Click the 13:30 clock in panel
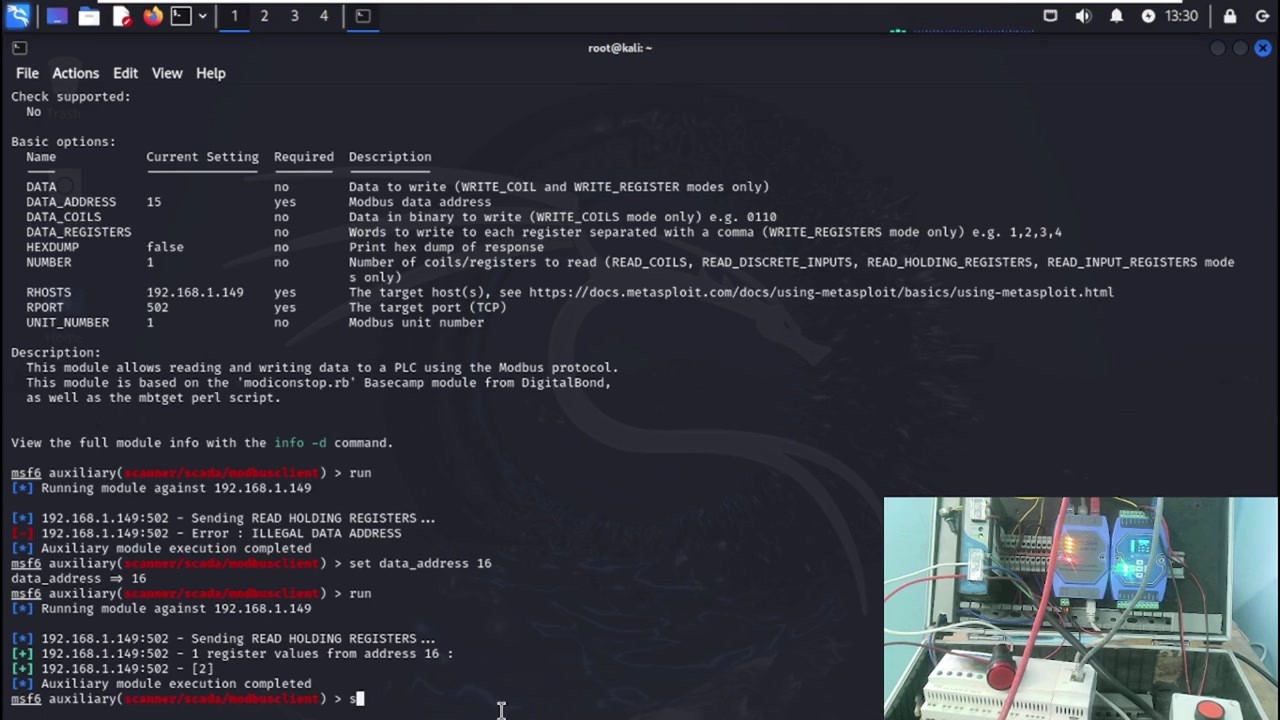Viewport: 1280px width, 720px height. [x=1181, y=16]
